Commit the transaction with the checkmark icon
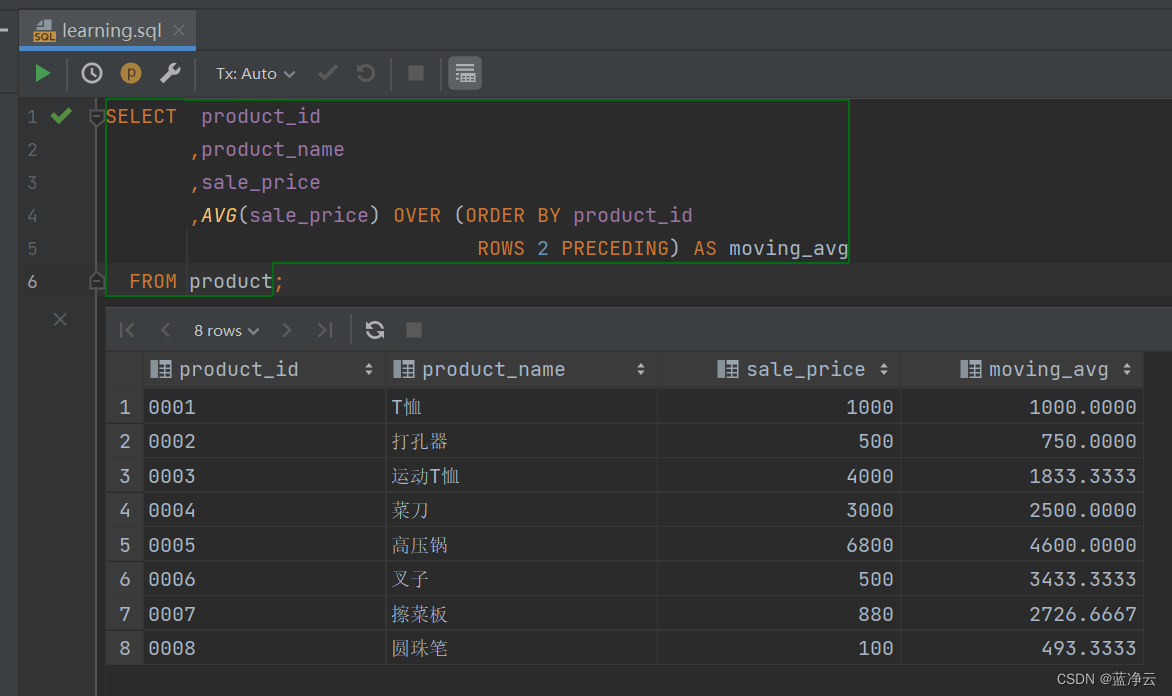The width and height of the screenshot is (1172, 696). click(327, 73)
